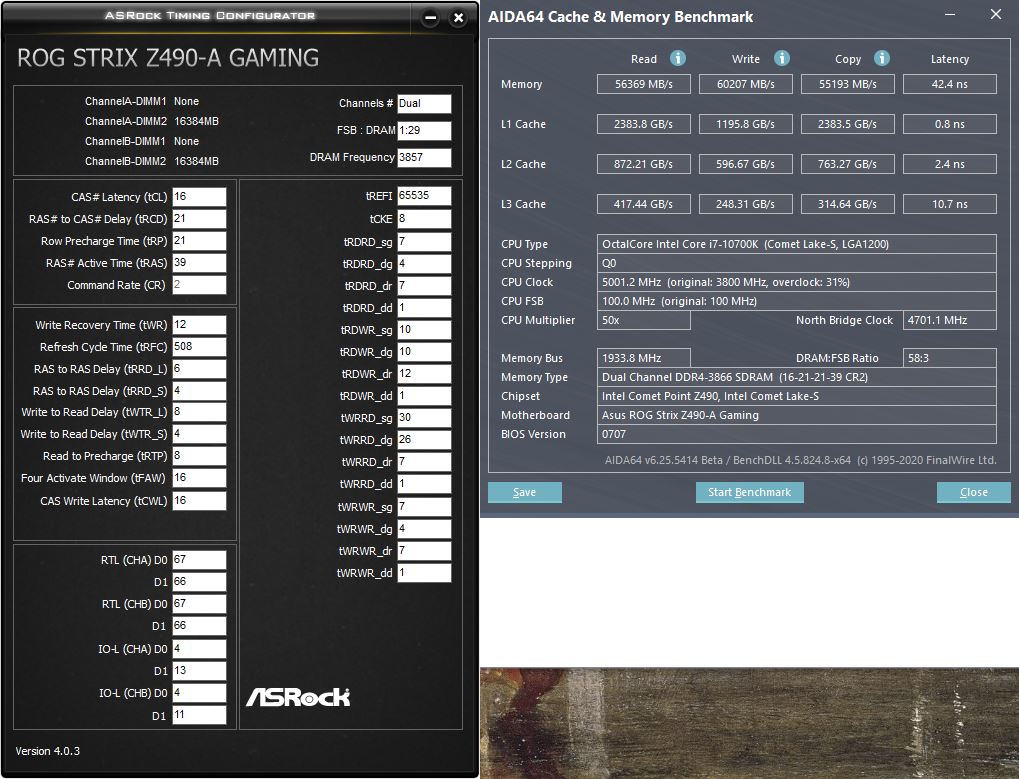Click the tREFI field showing 65535

coord(424,196)
